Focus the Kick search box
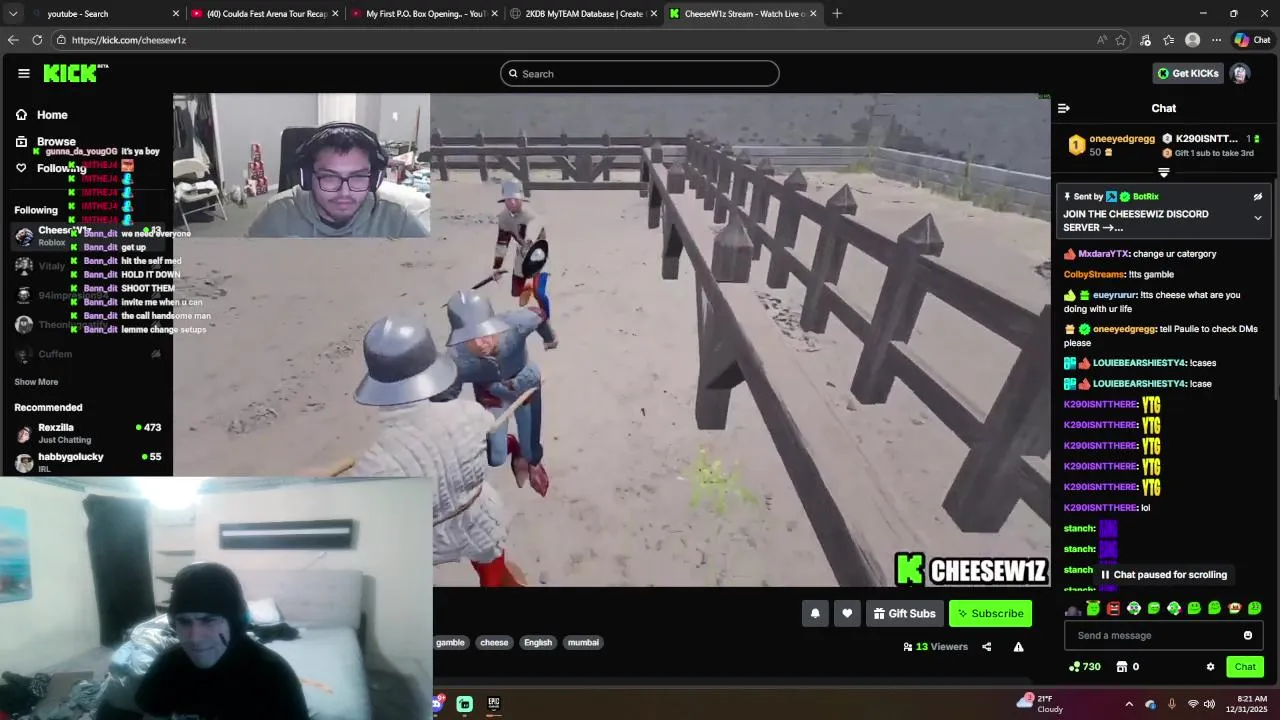Screen dimensions: 1280x720 [640, 74]
